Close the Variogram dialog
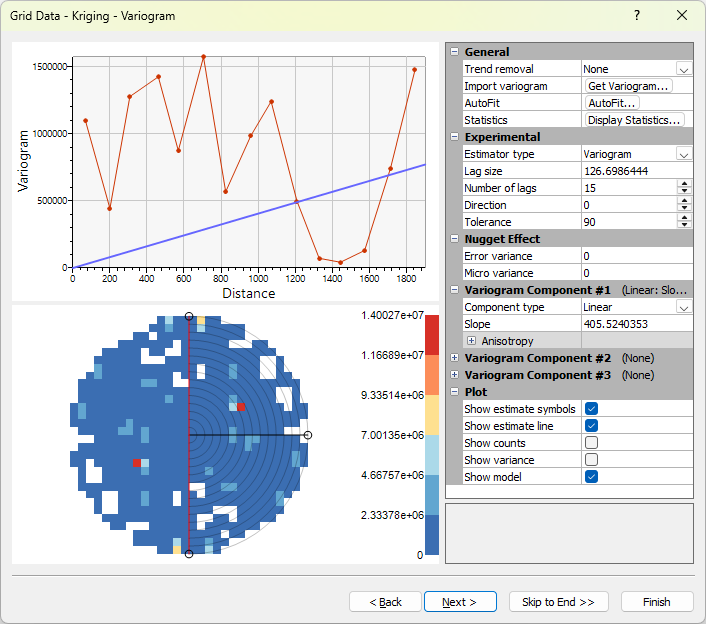Image resolution: width=706 pixels, height=624 pixels. tap(682, 15)
